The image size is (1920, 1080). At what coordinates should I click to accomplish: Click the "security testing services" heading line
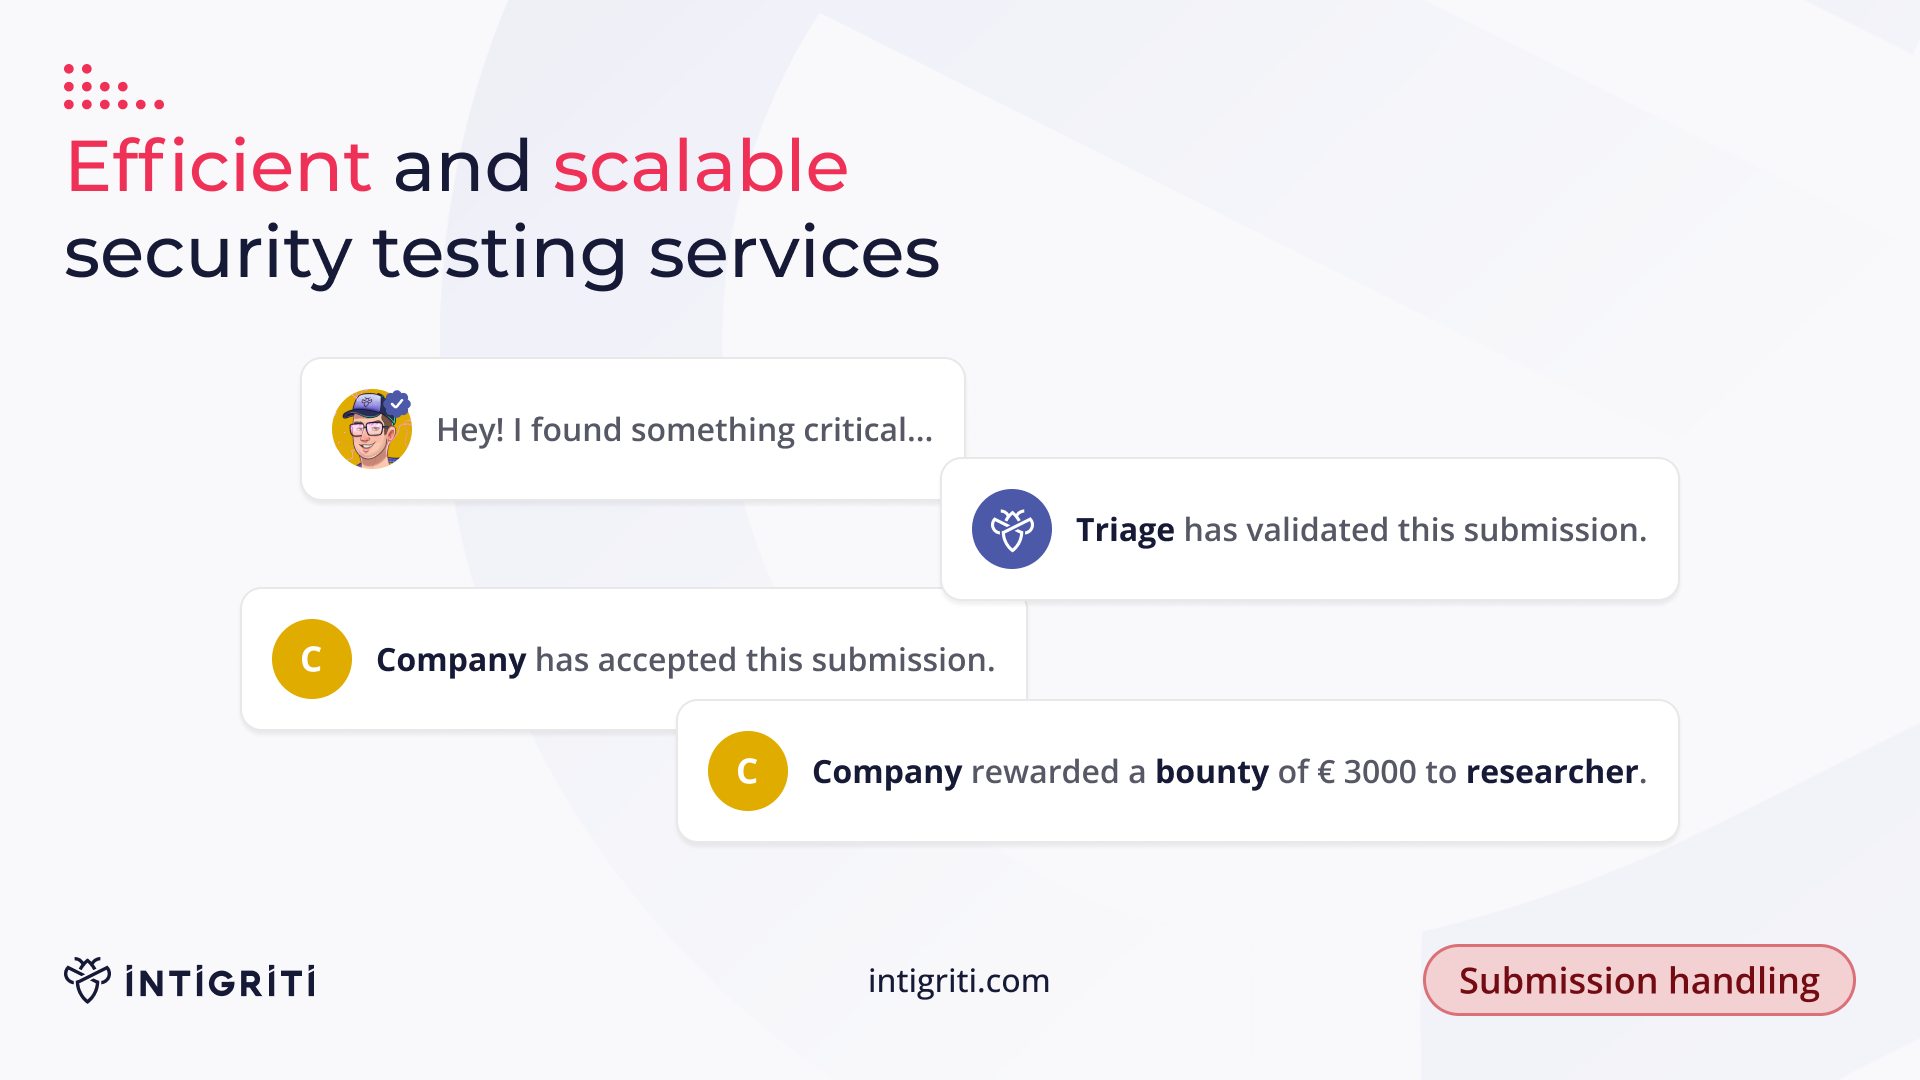pos(502,253)
